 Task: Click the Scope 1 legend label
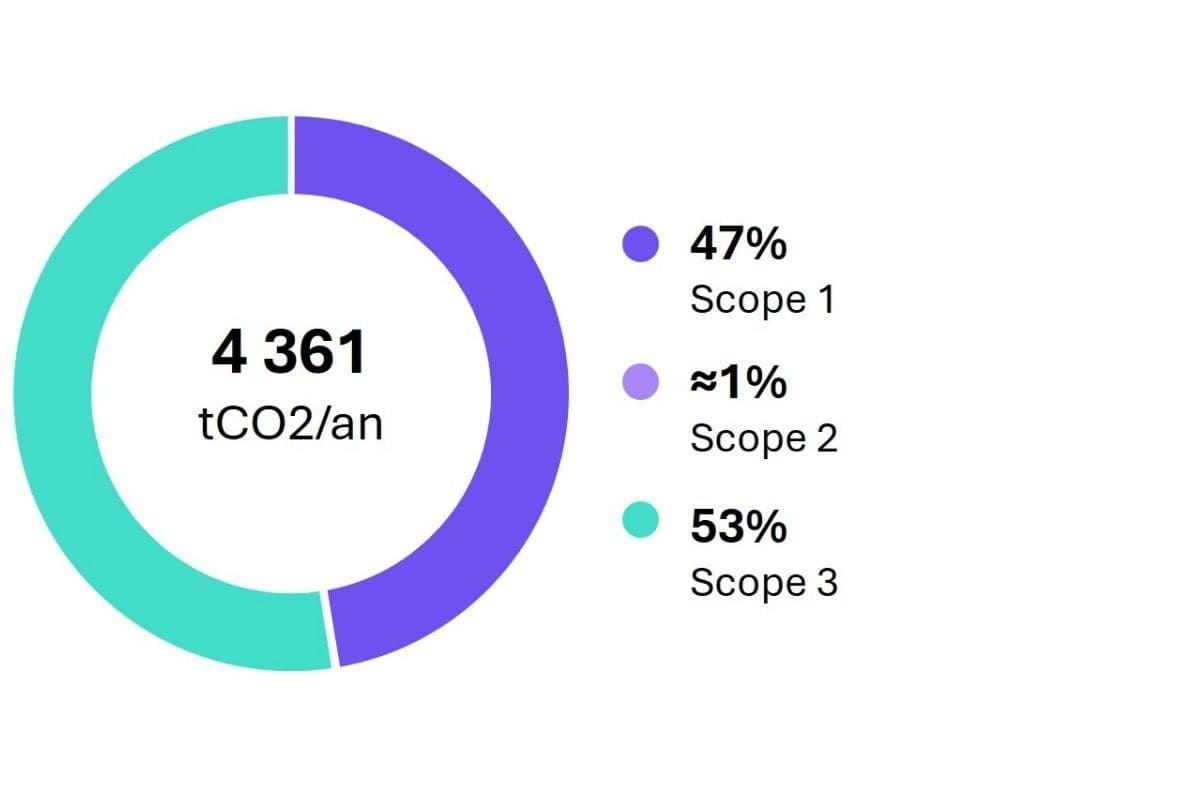tap(762, 300)
